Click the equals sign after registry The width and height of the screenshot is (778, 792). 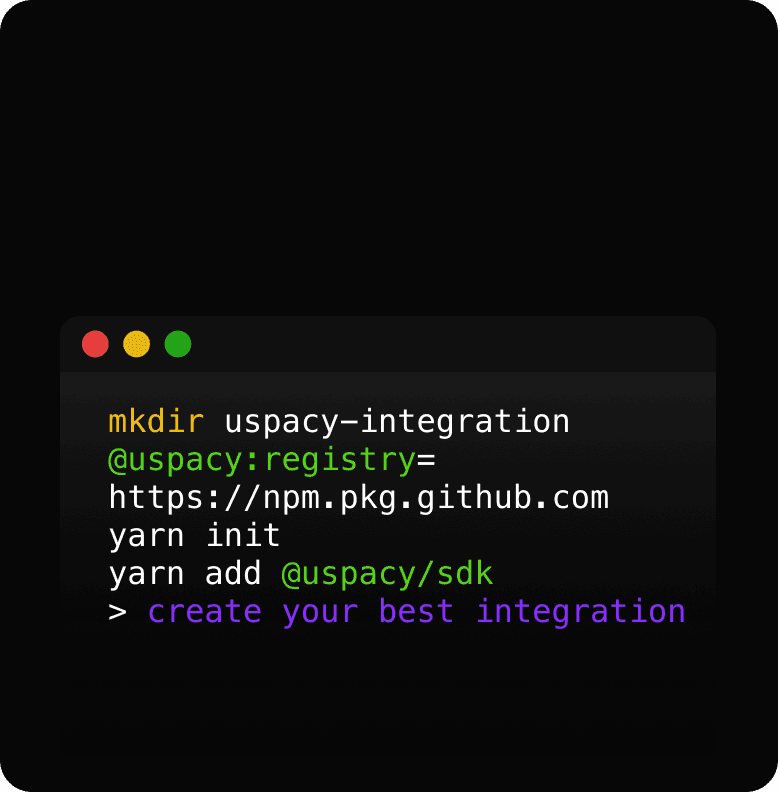pos(426,461)
